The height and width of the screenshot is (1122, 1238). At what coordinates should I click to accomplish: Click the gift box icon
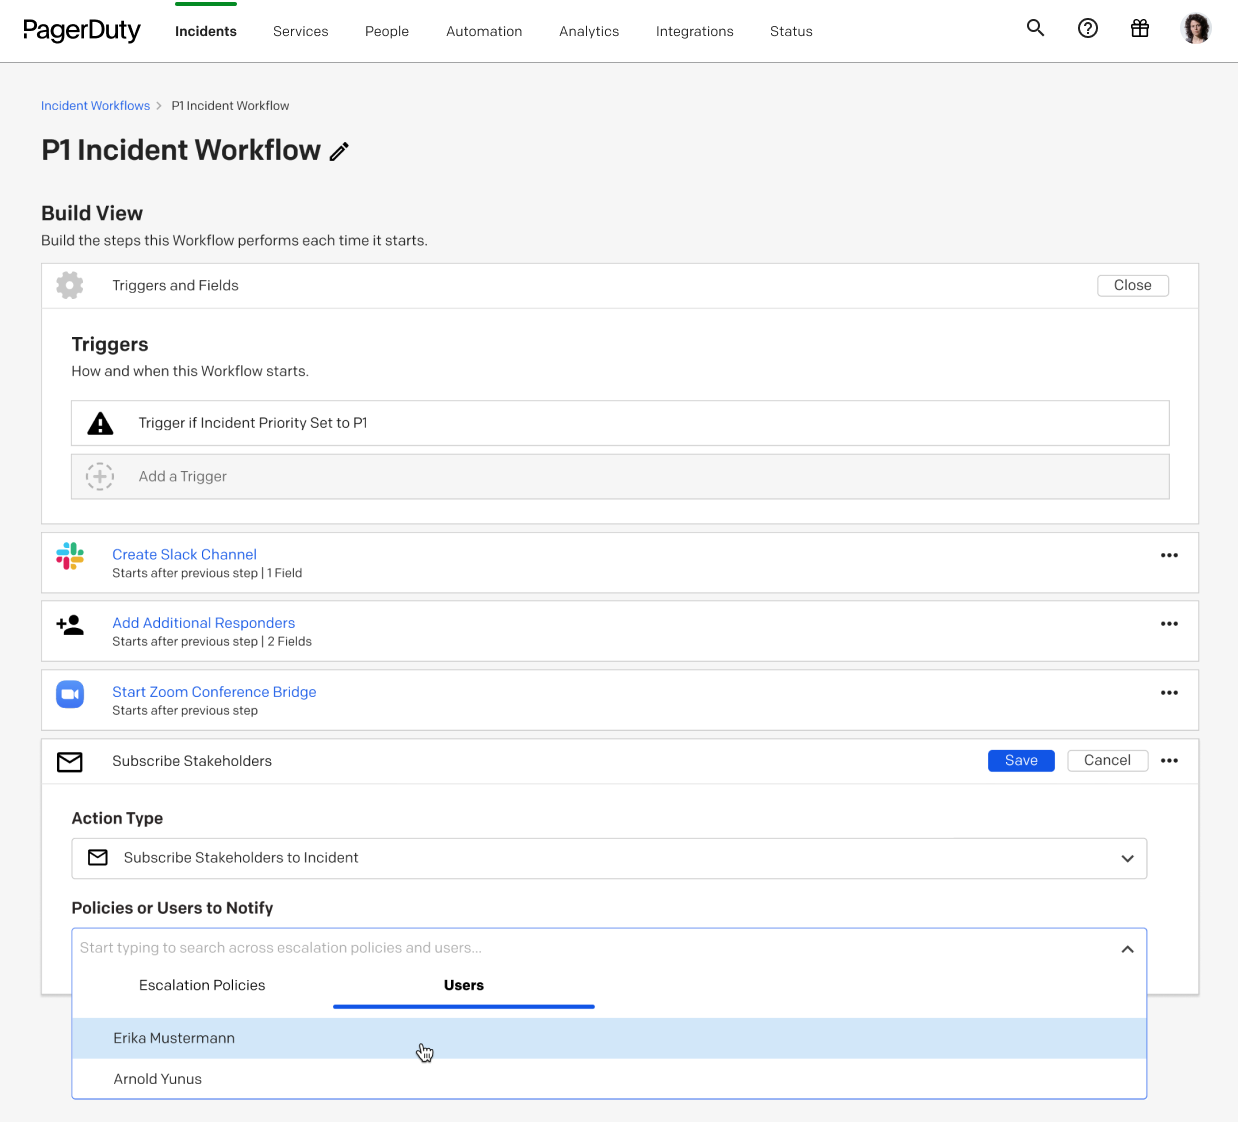(x=1139, y=29)
